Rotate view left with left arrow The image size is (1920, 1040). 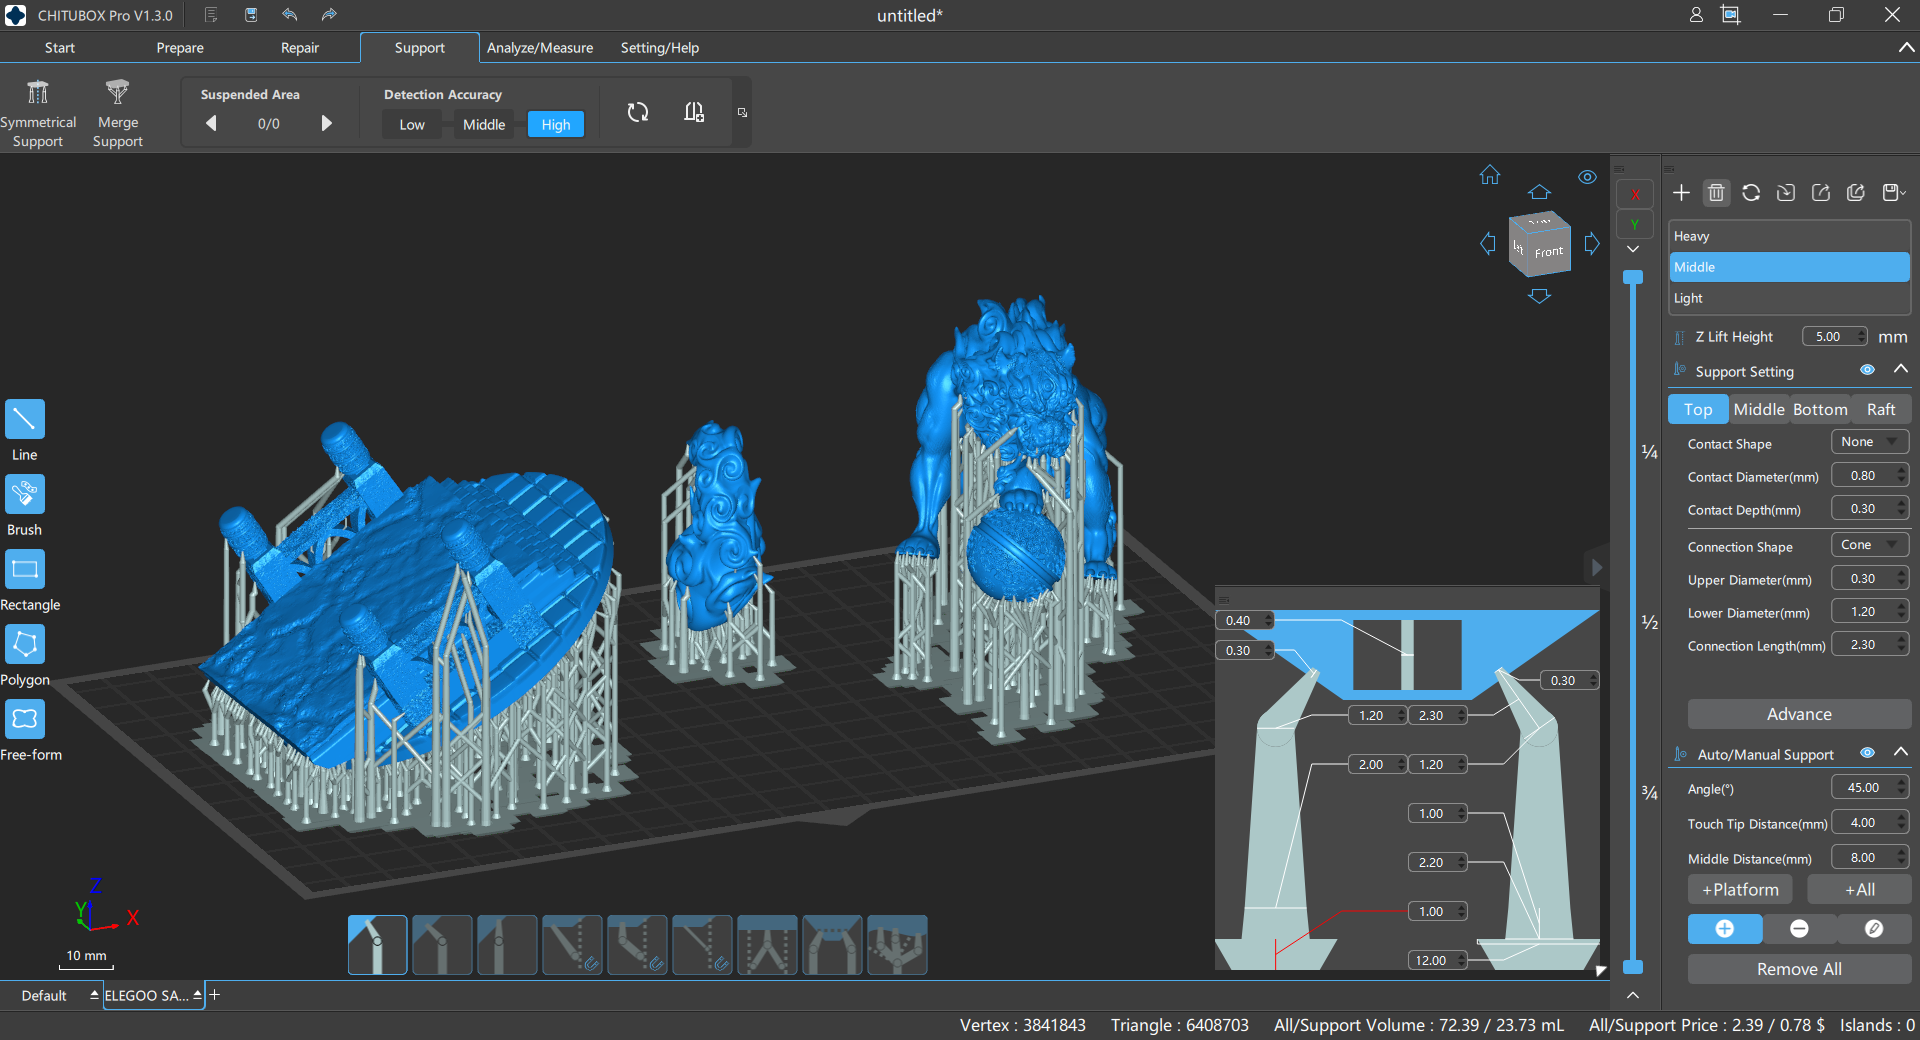pos(1488,243)
